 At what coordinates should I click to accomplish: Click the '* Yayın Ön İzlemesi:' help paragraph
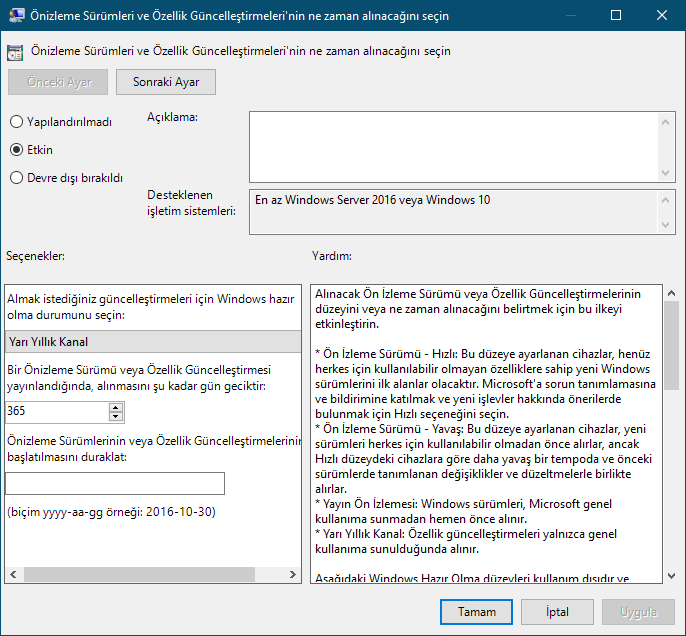(x=463, y=511)
